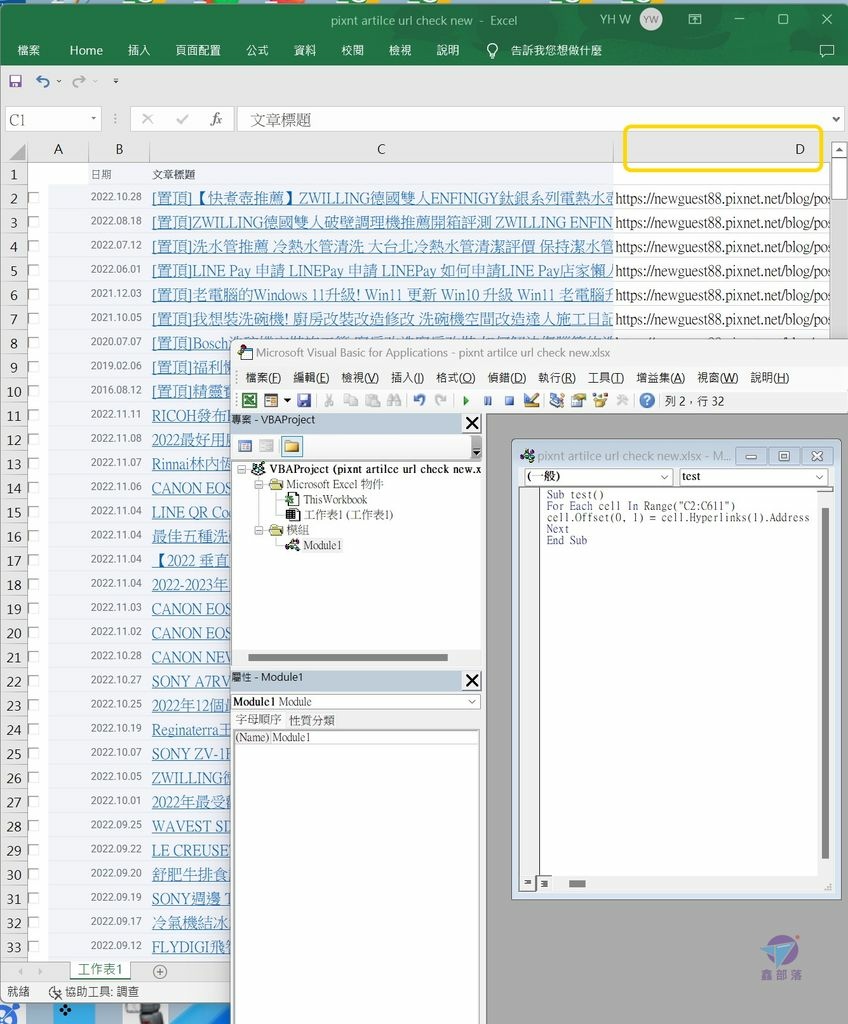Tick the checkbox in row 25
Viewport: 848px width, 1024px height.
pyautogui.click(x=33, y=753)
